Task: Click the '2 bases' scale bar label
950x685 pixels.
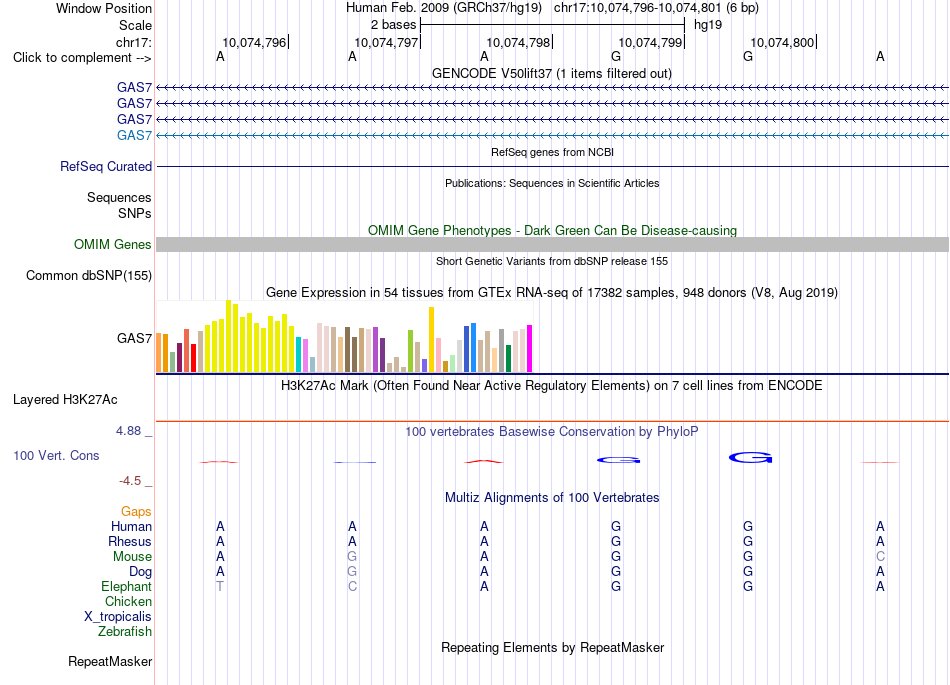Action: 393,25
